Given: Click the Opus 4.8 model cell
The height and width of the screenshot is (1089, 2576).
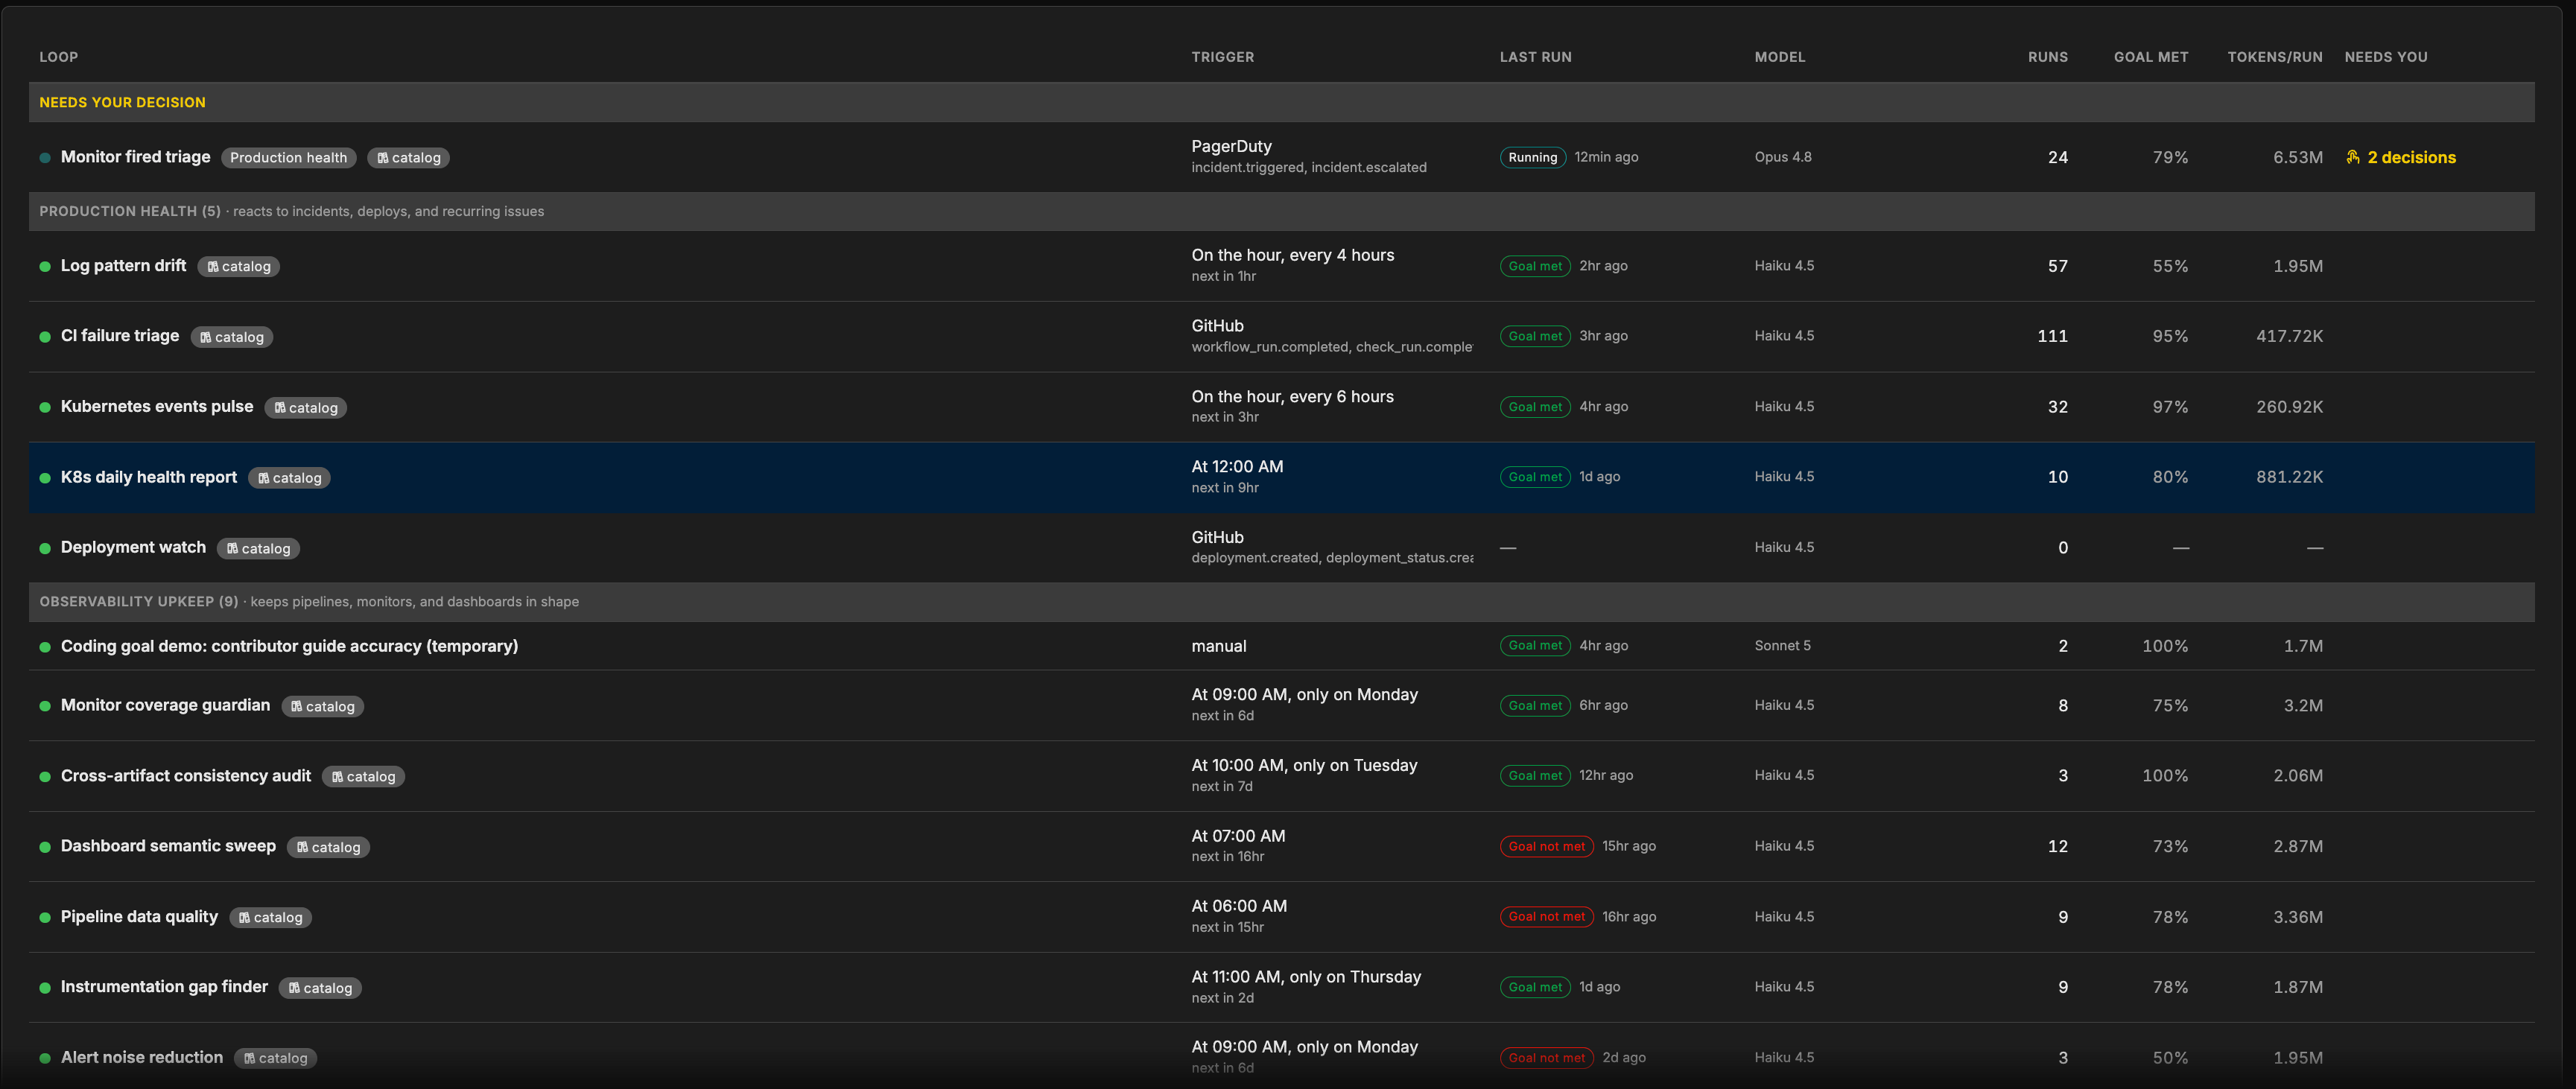Looking at the screenshot, I should click(x=1782, y=157).
